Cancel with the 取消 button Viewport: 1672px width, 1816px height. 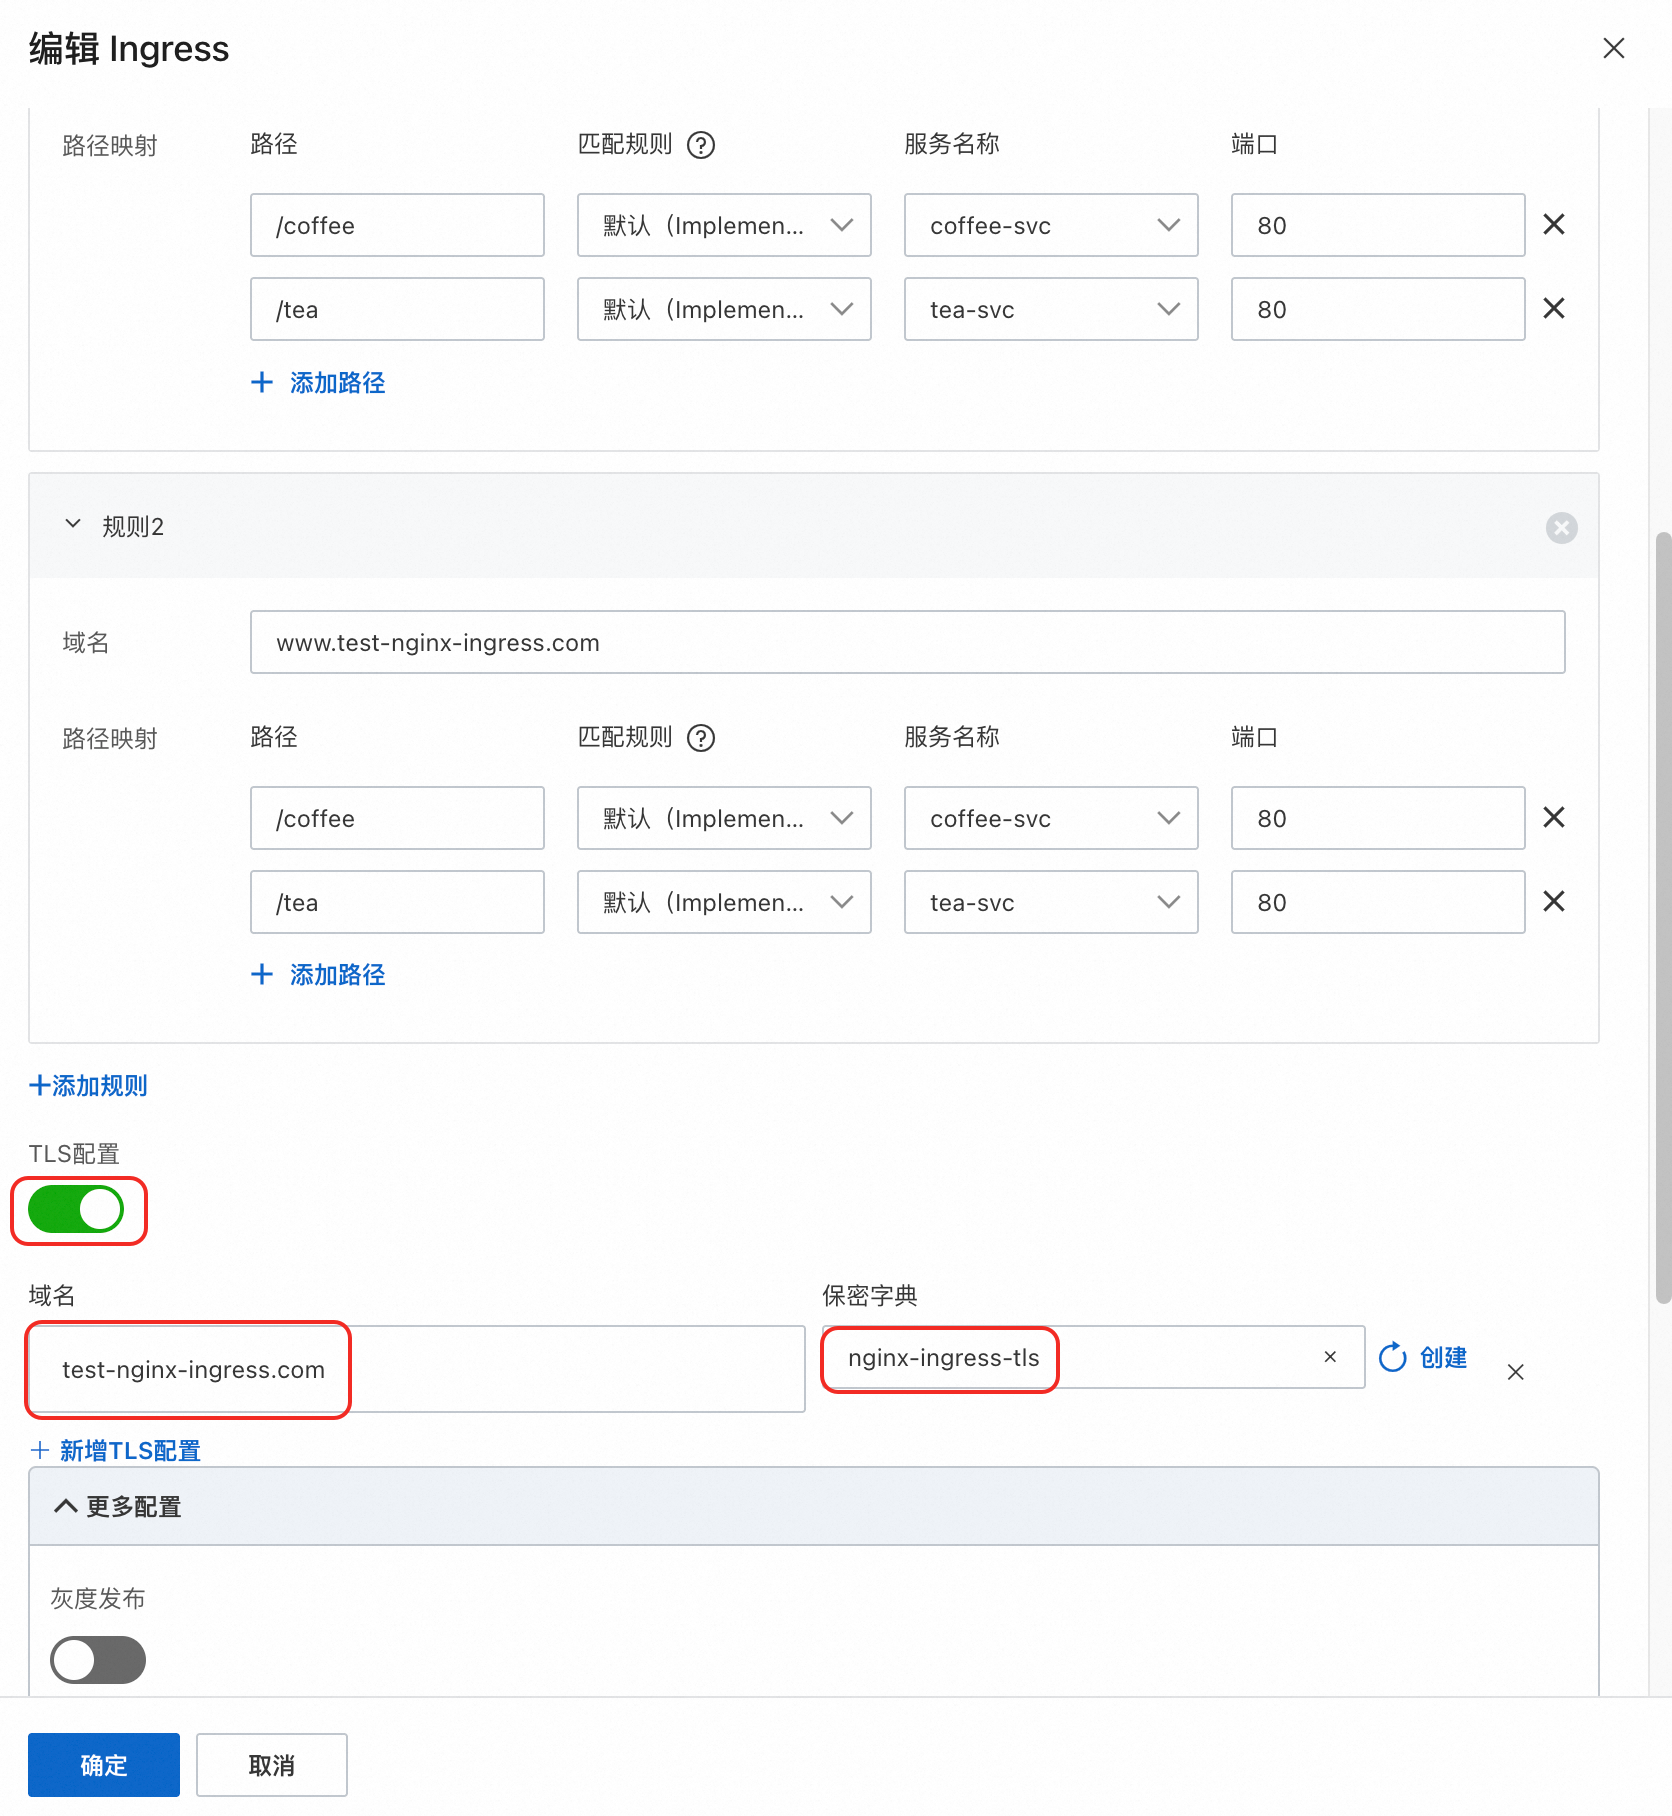272,1765
